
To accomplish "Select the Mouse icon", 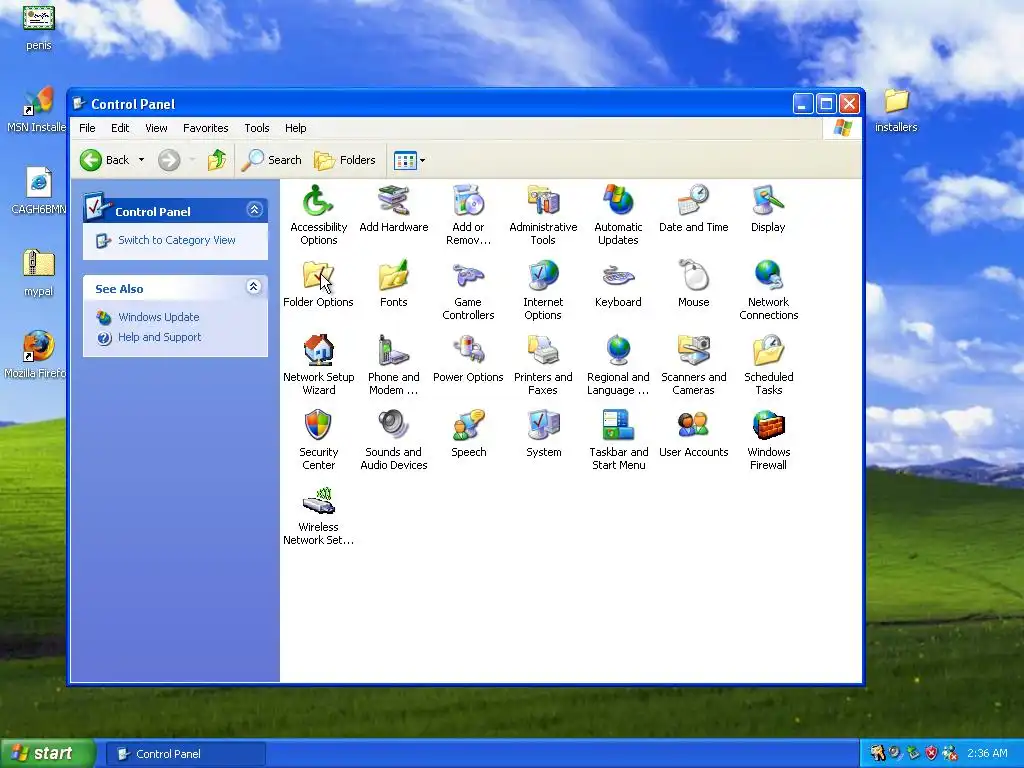I will tap(693, 284).
